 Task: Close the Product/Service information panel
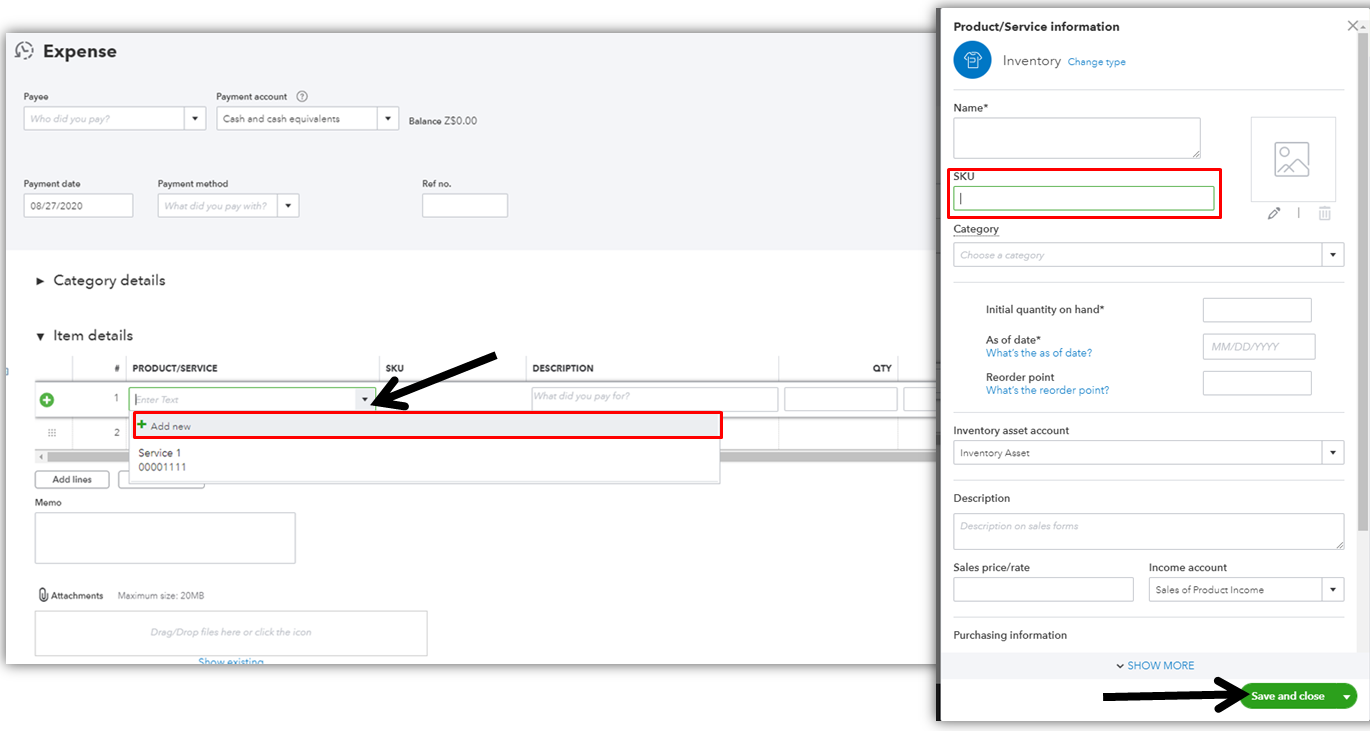pos(1353,26)
